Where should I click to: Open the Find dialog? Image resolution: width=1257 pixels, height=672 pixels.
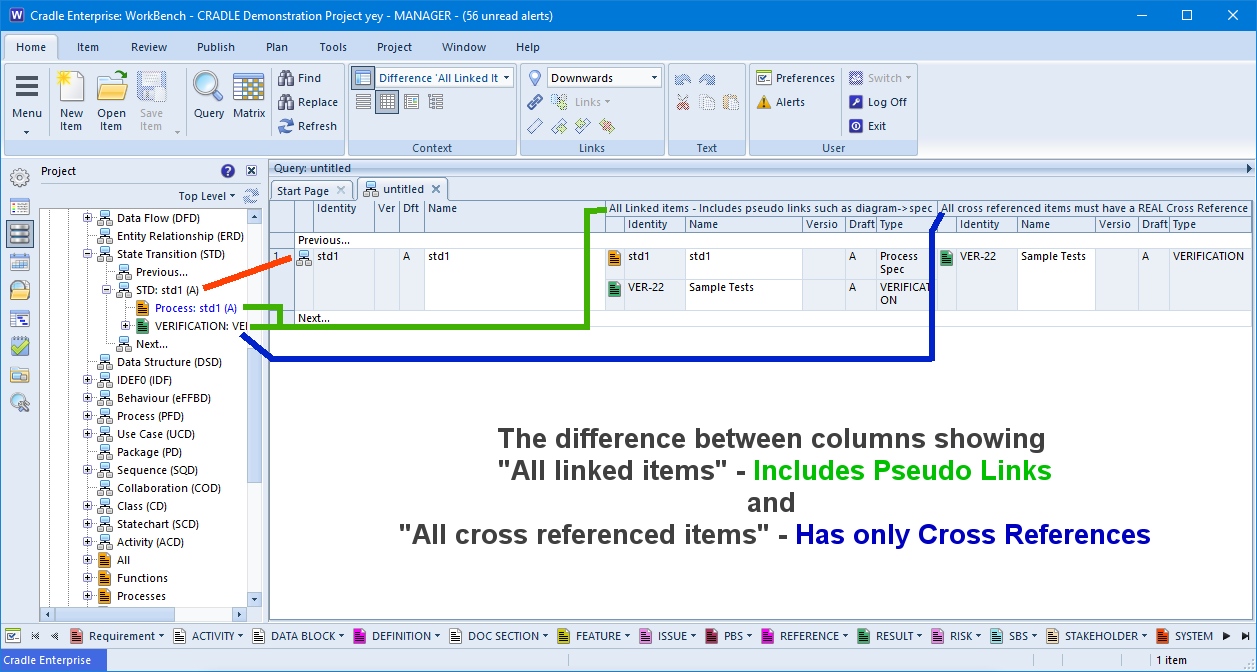tap(308, 78)
